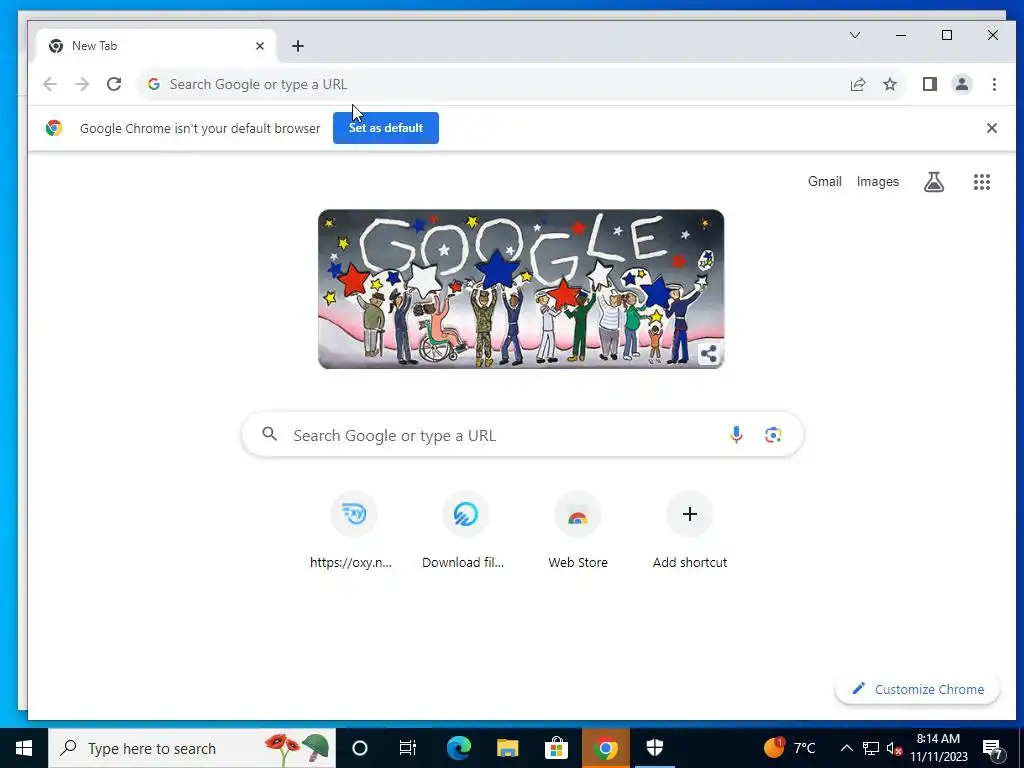Dismiss the default browser infobar

(991, 128)
